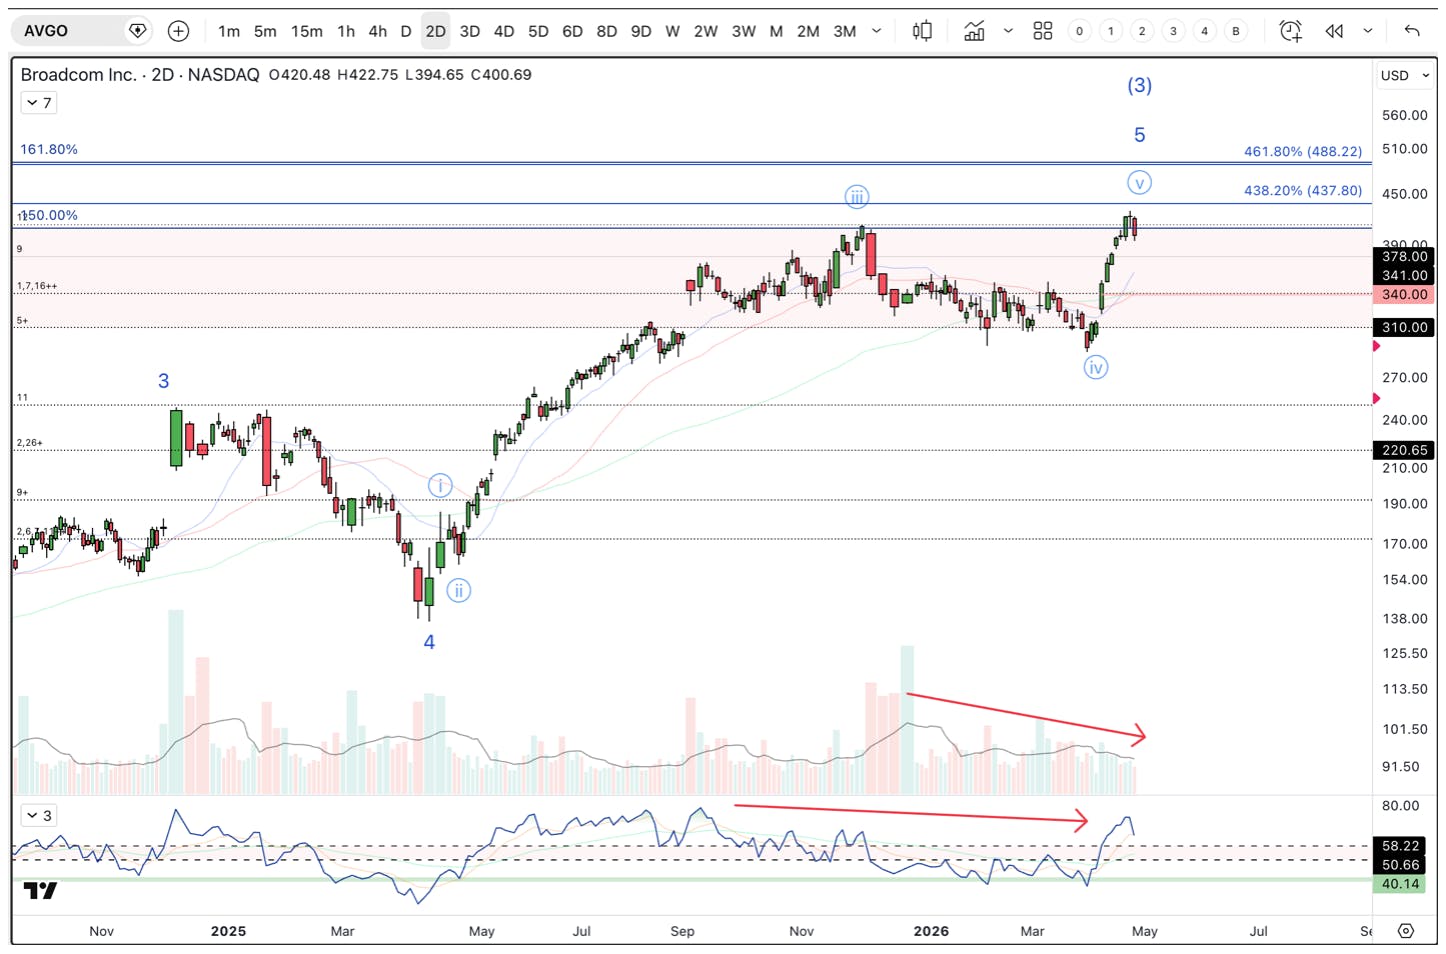Screen dimensions: 1446x954
Task: Open the chevron next to Indicators icon
Action: pyautogui.click(x=1008, y=31)
